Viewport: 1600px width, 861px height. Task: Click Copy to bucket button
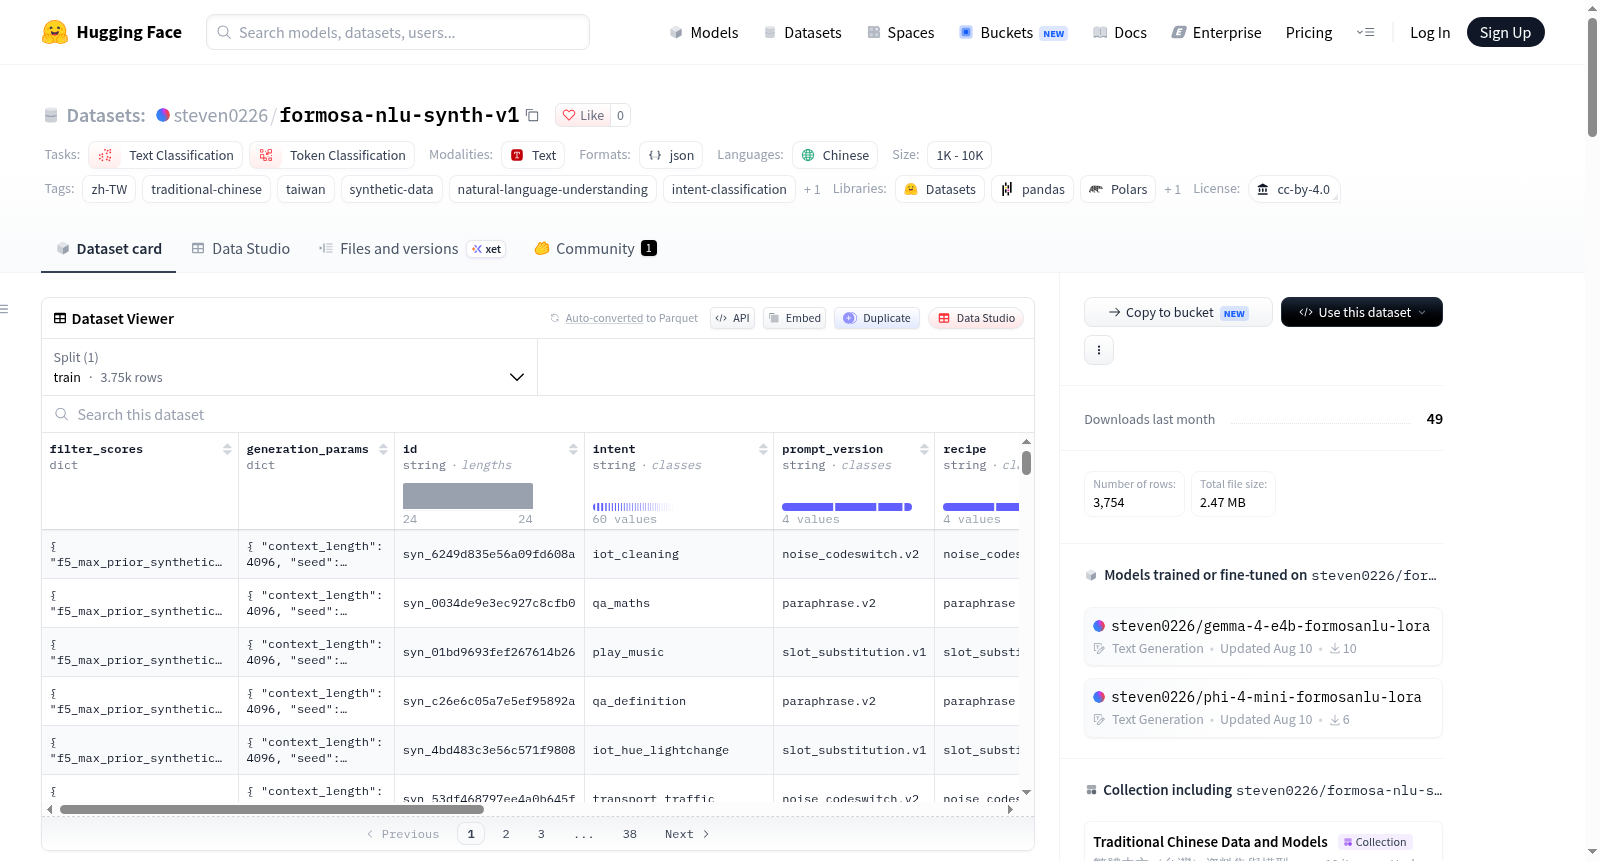point(1178,312)
